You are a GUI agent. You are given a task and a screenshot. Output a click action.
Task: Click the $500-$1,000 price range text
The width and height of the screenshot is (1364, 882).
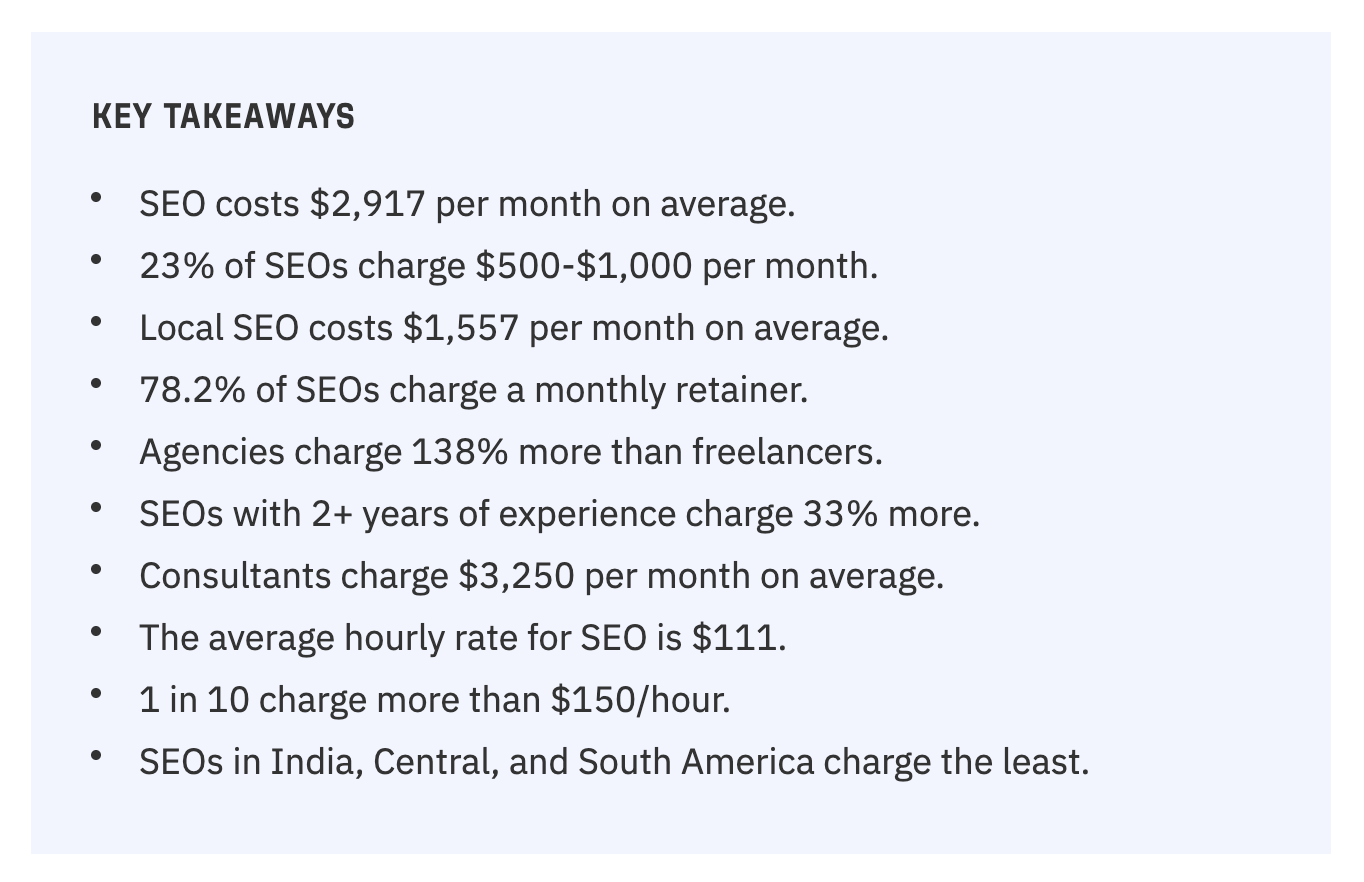tap(582, 266)
